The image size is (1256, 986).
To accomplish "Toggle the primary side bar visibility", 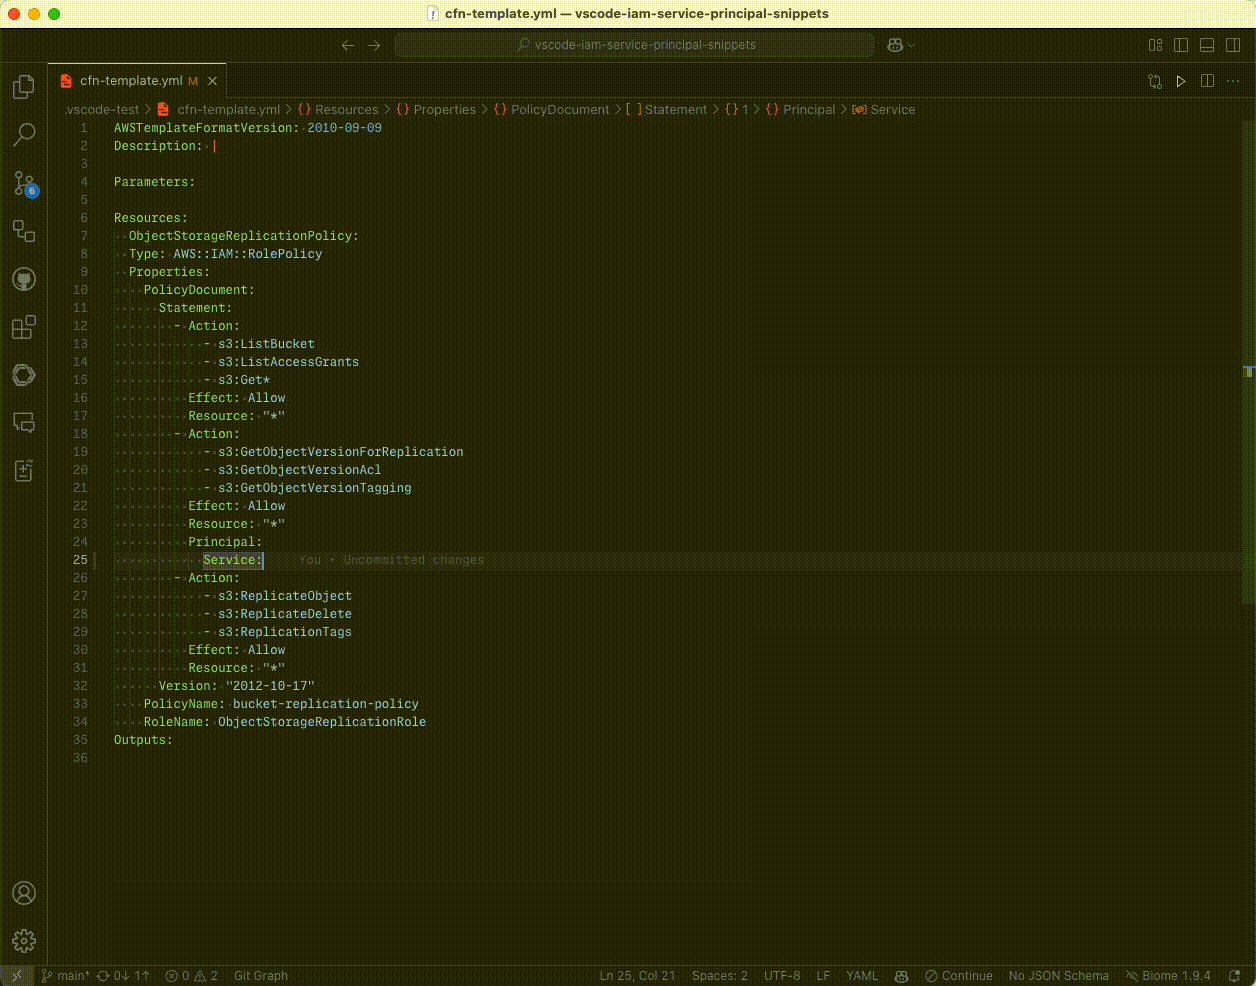I will [1181, 45].
